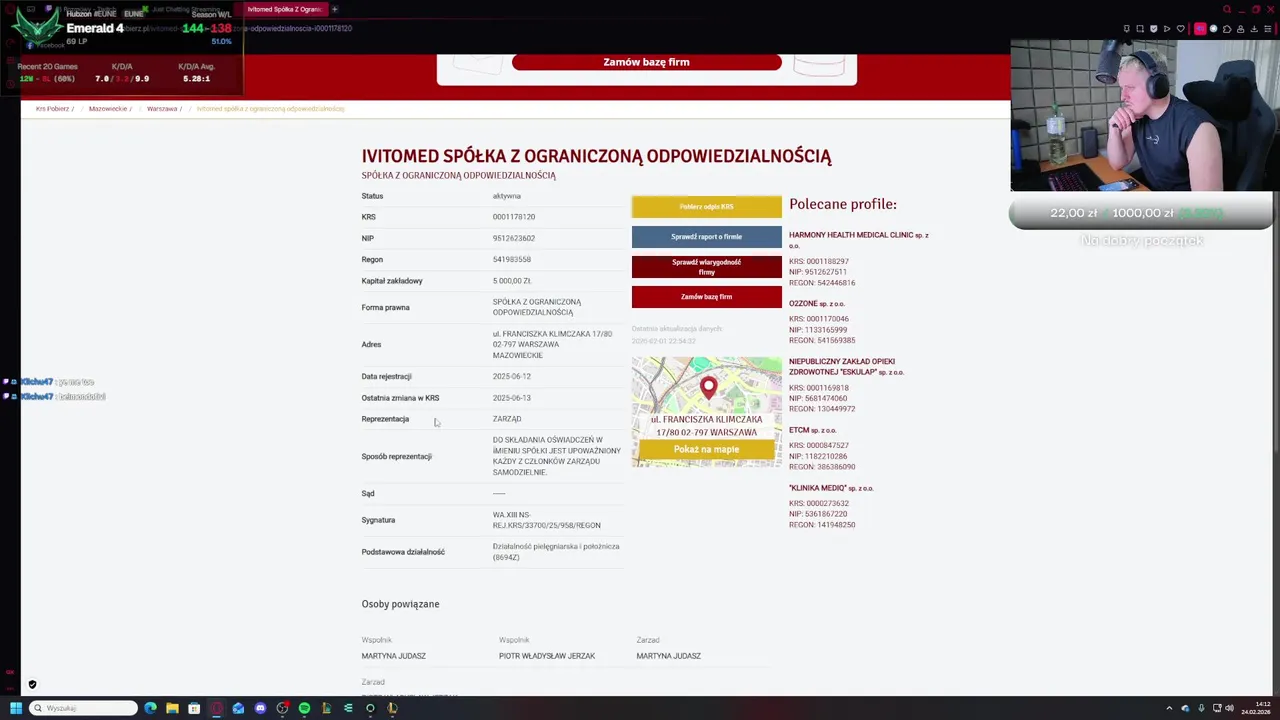The height and width of the screenshot is (720, 1280).
Task: Click Sprawdź raport o firmie button
Action: coord(706,237)
